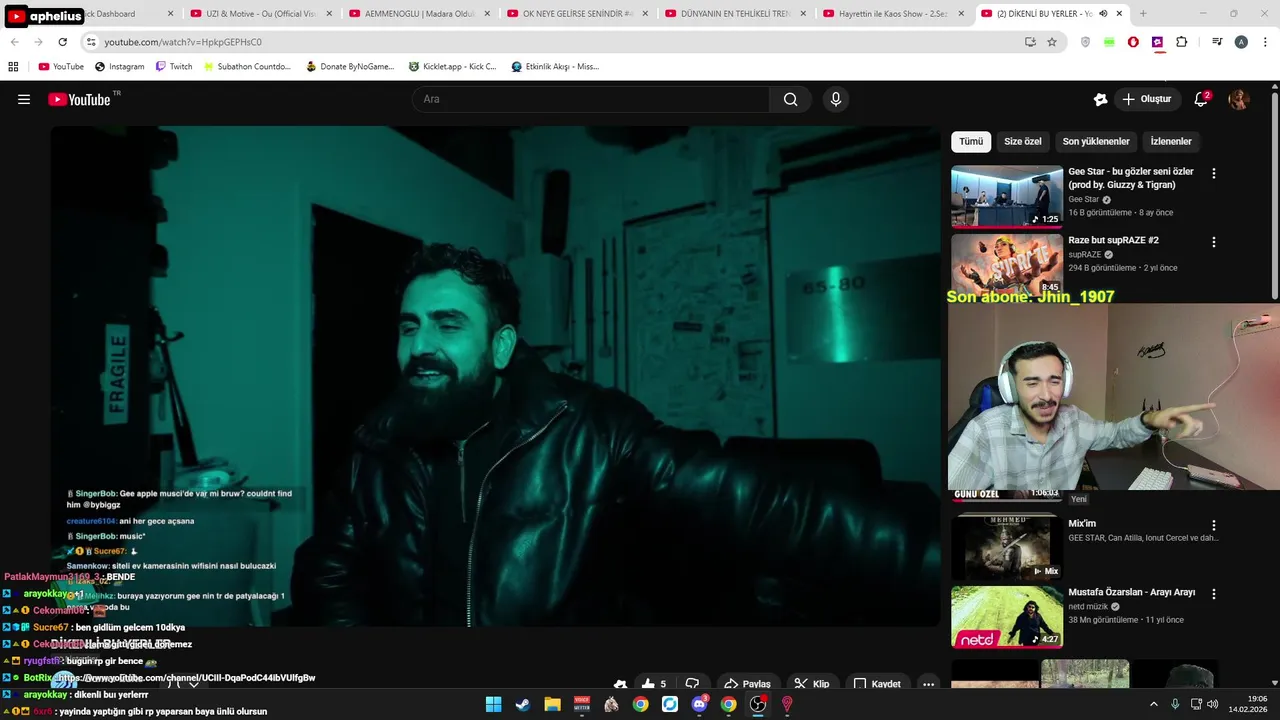This screenshot has width=1280, height=720.
Task: Bookmark this page with the star icon
Action: click(x=1052, y=42)
